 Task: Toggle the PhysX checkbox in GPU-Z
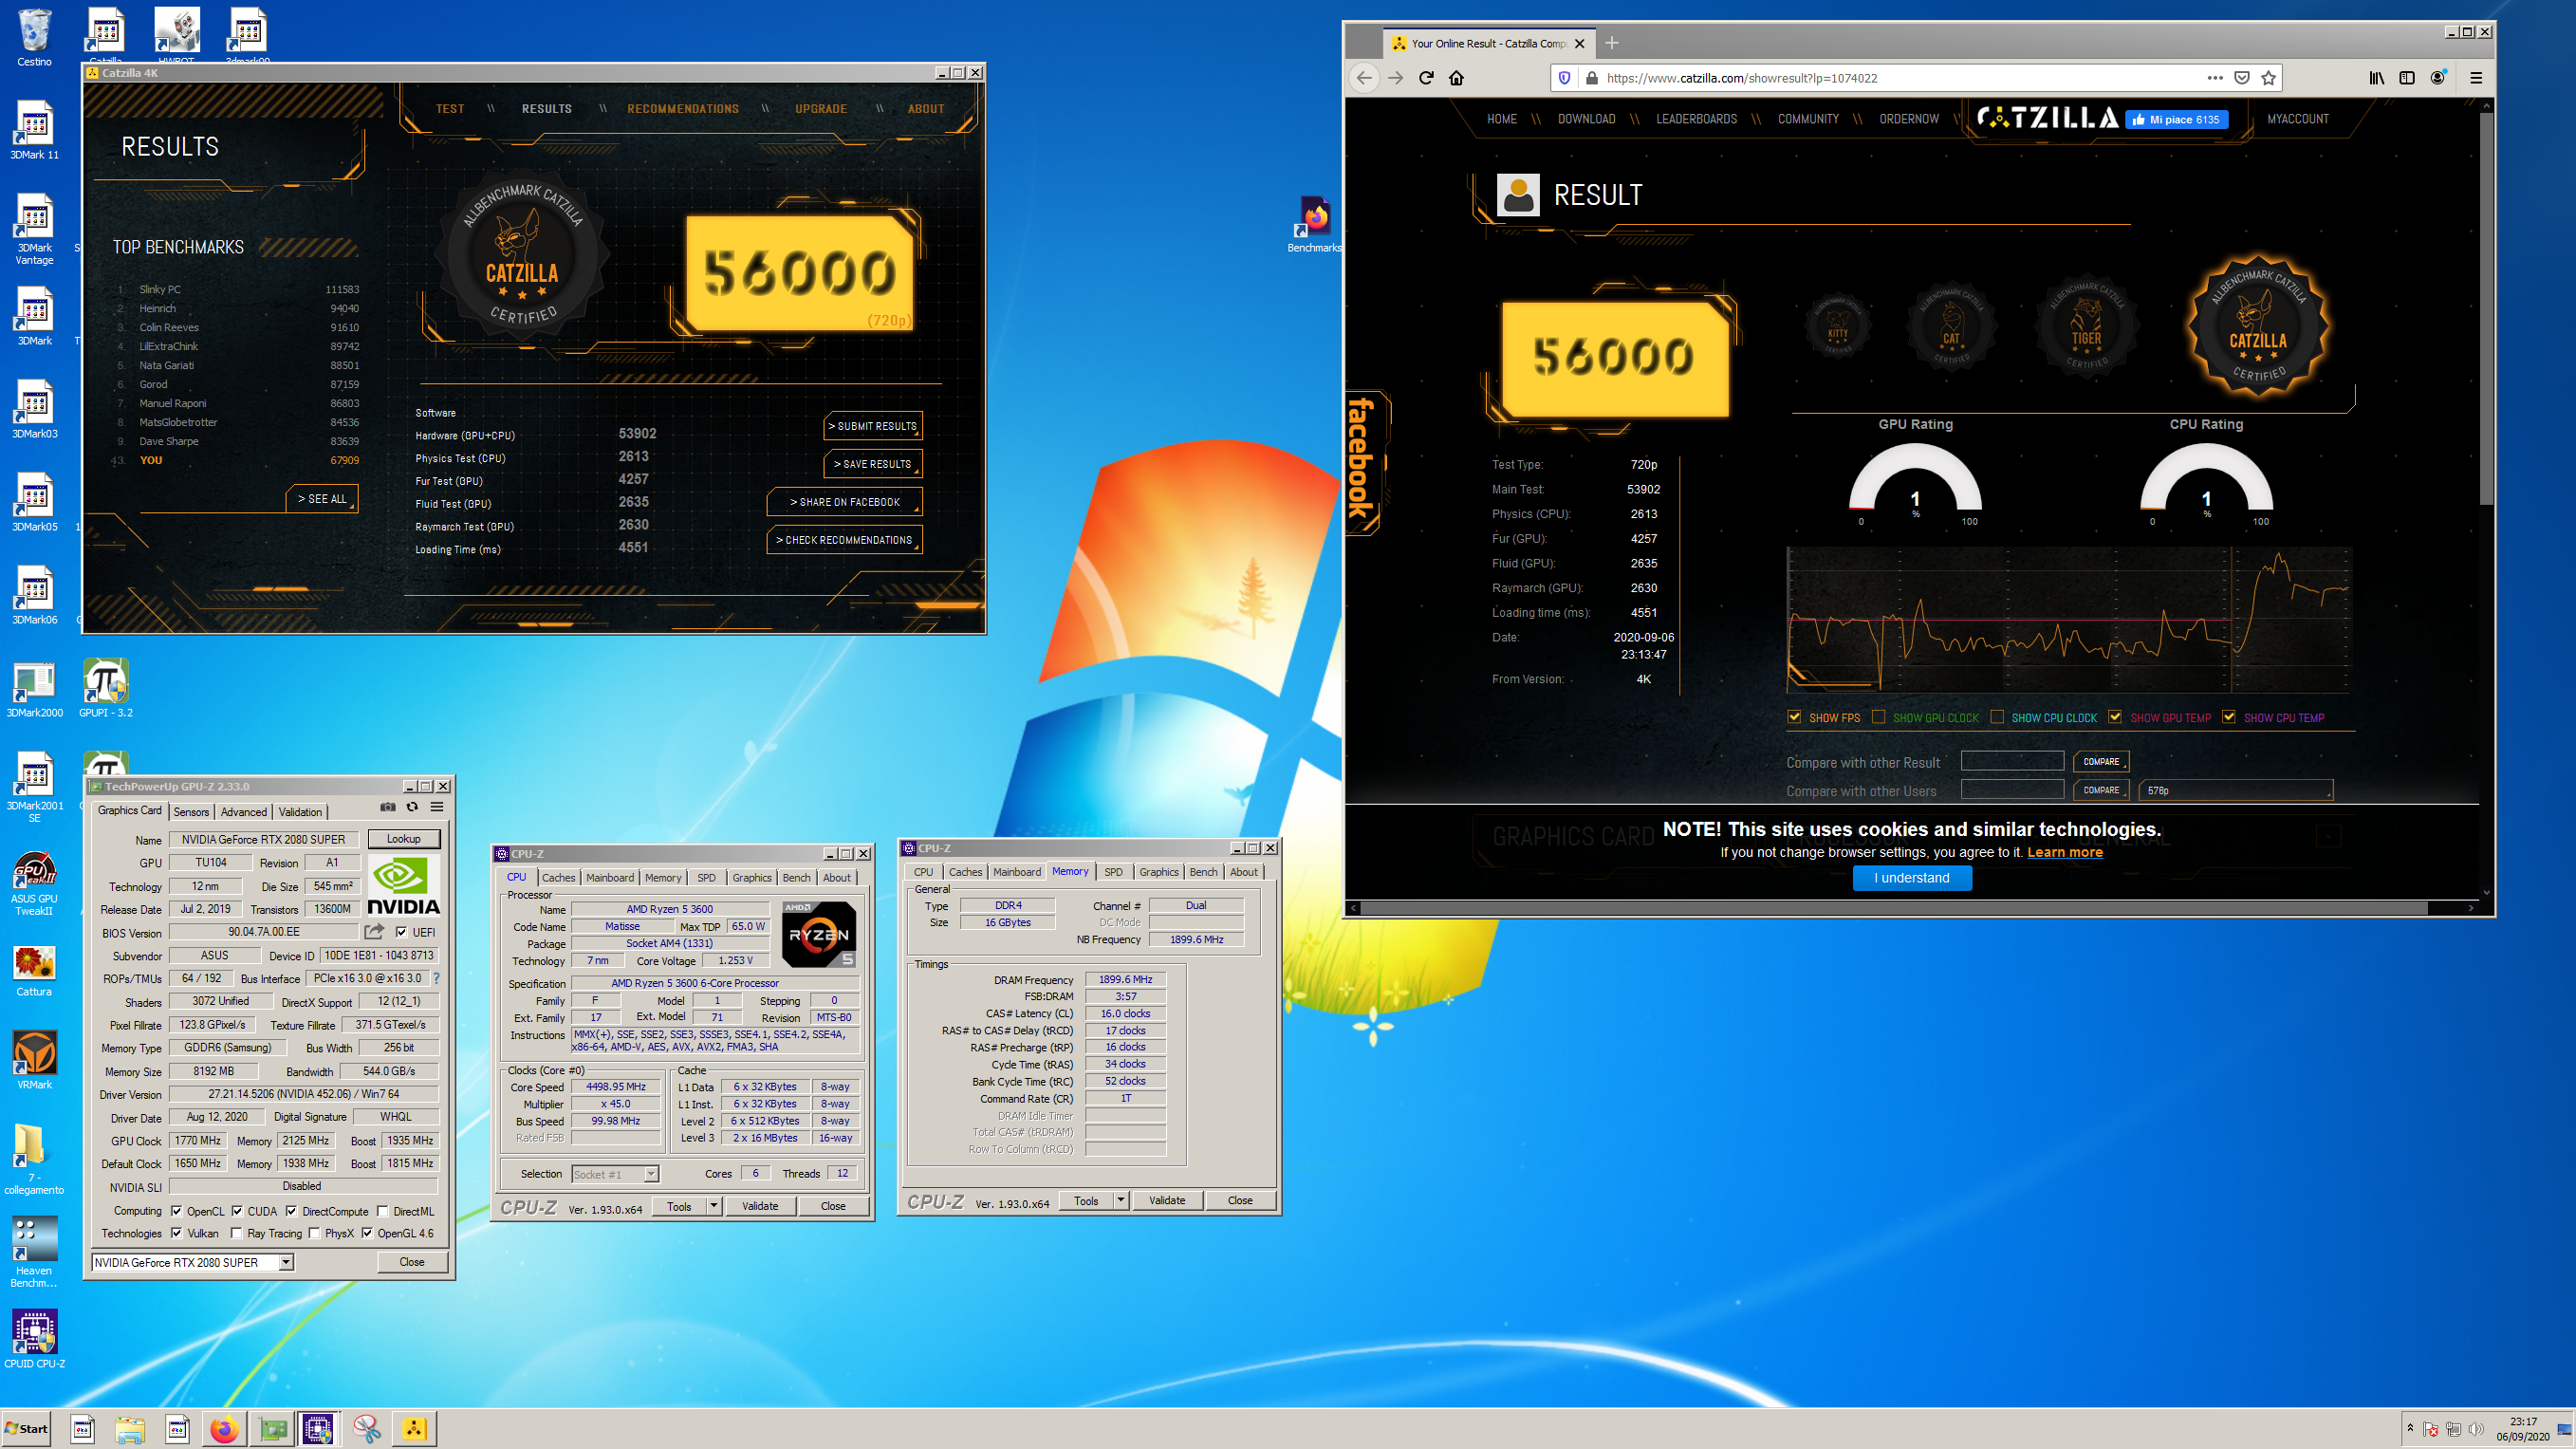[314, 1233]
